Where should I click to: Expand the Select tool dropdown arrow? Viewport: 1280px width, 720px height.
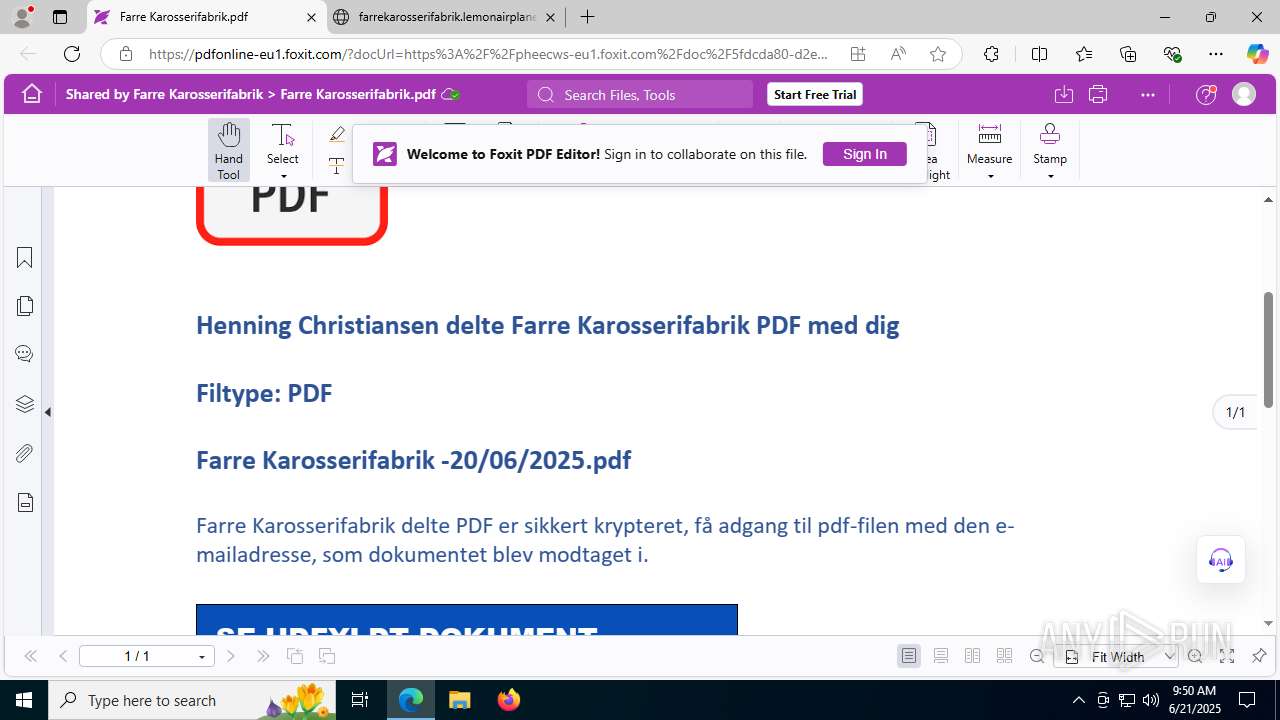click(283, 177)
